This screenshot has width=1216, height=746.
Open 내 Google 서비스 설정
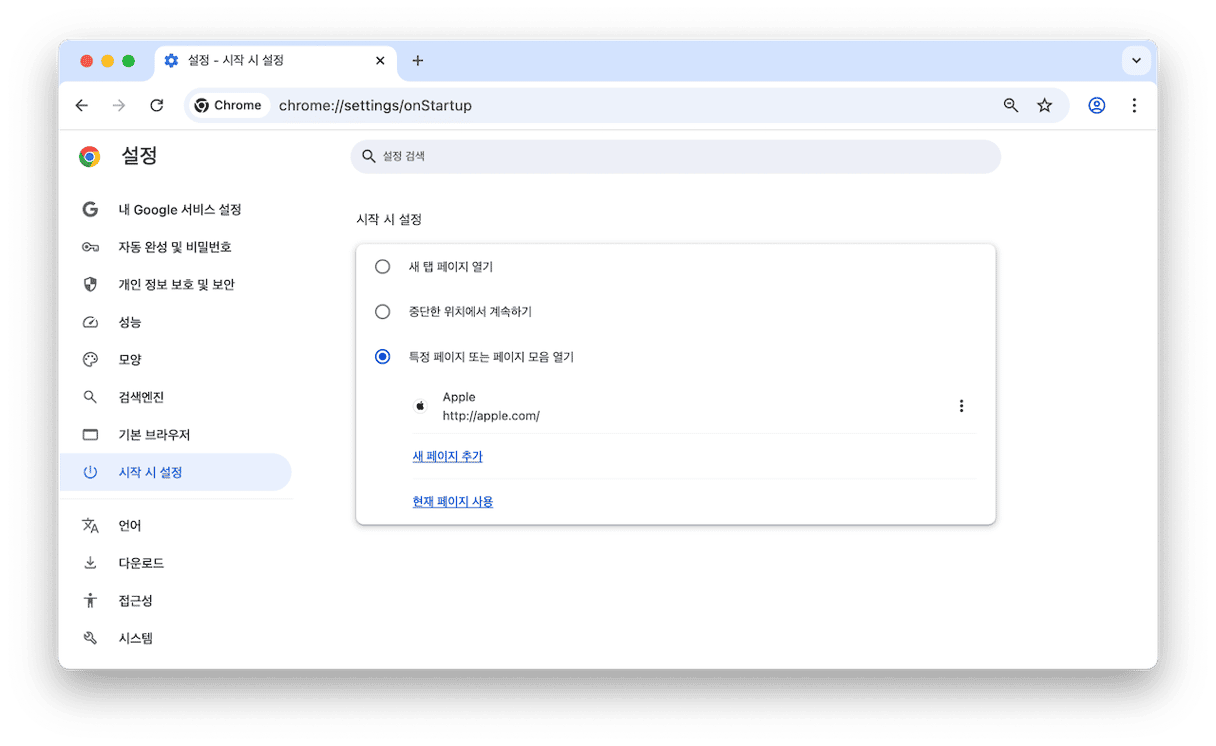(x=175, y=210)
